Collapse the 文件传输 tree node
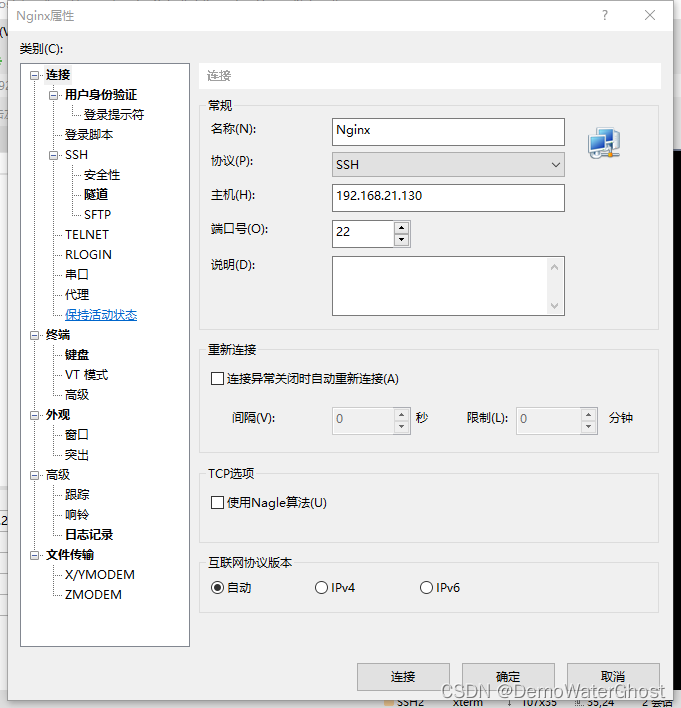Screen dimensions: 681x708 [34, 555]
